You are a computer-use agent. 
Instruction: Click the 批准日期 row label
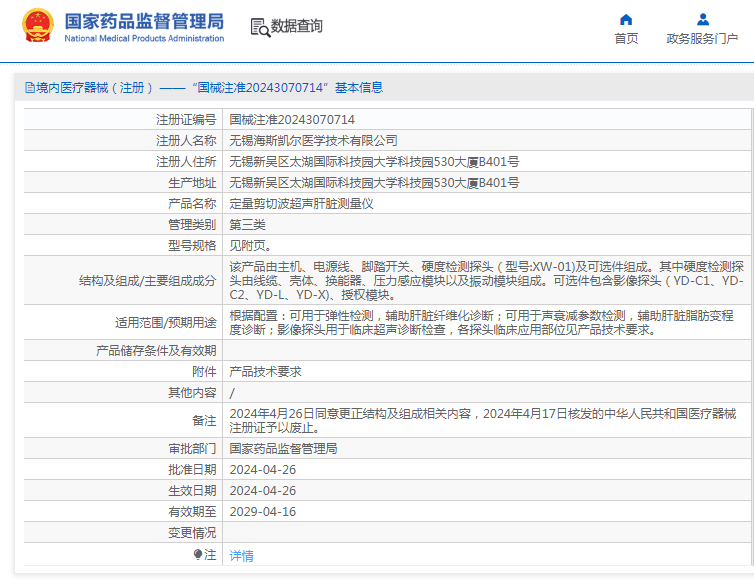click(192, 470)
